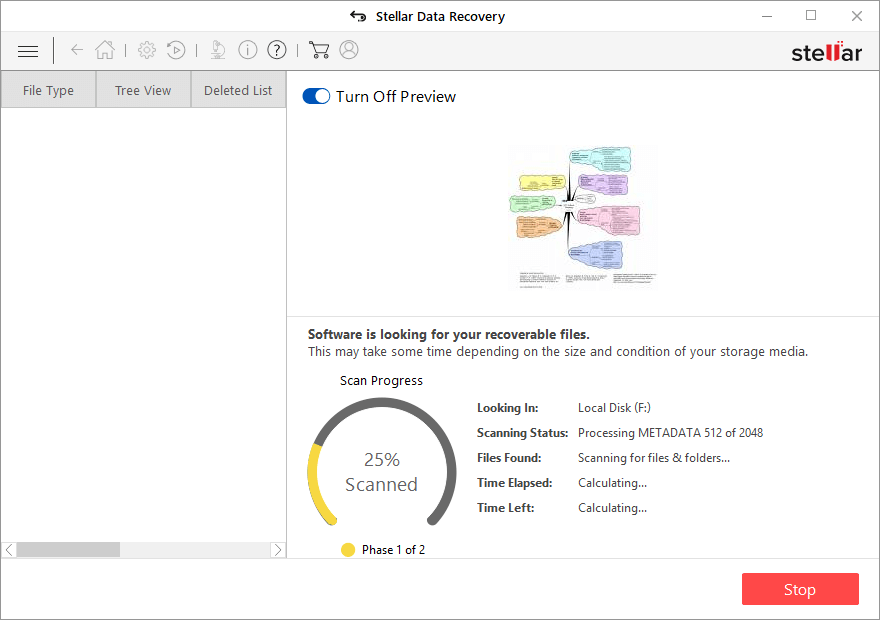Maximize the Stellar Data Recovery window
The width and height of the screenshot is (880, 620).
pos(811,16)
